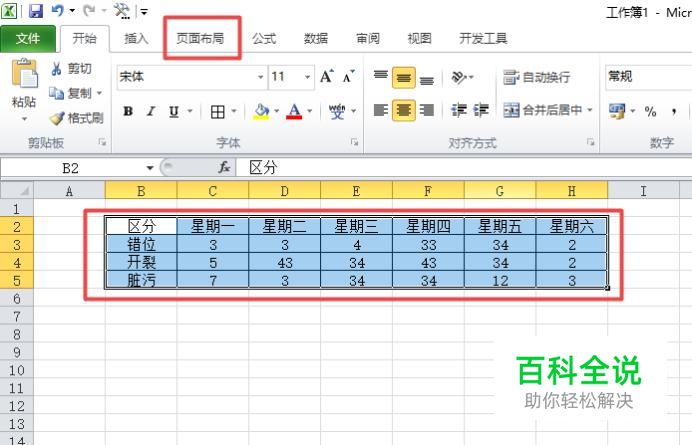Screen dimensions: 692x445
Task: Click the wén phonetic guide icon
Action: click(337, 111)
